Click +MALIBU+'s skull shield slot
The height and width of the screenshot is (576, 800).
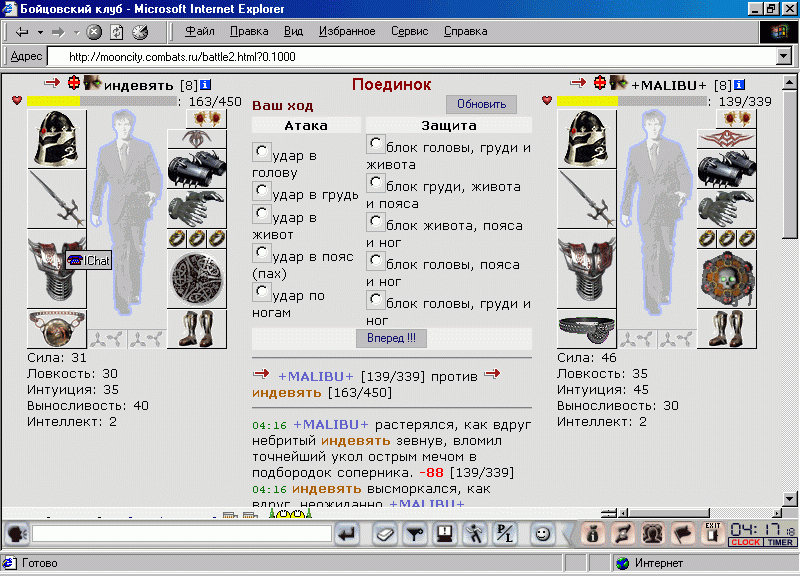pyautogui.click(x=727, y=279)
